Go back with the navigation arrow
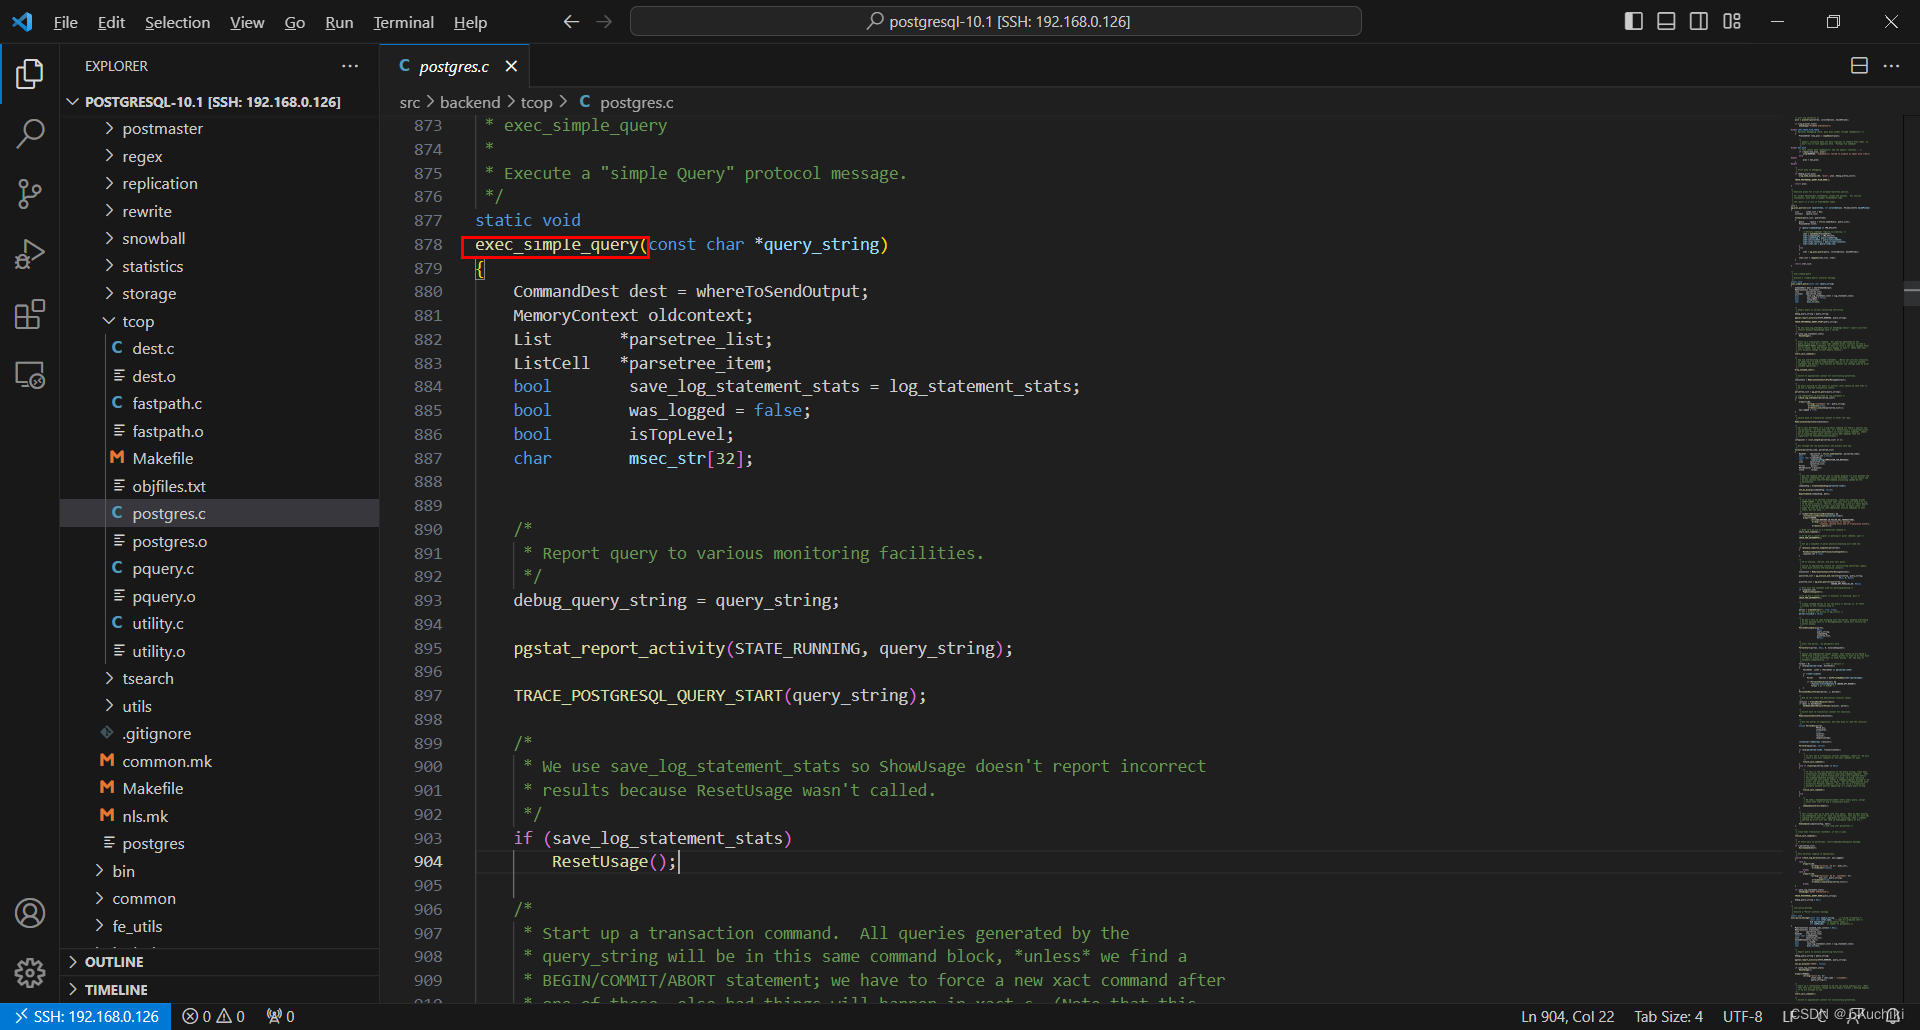 pos(571,21)
